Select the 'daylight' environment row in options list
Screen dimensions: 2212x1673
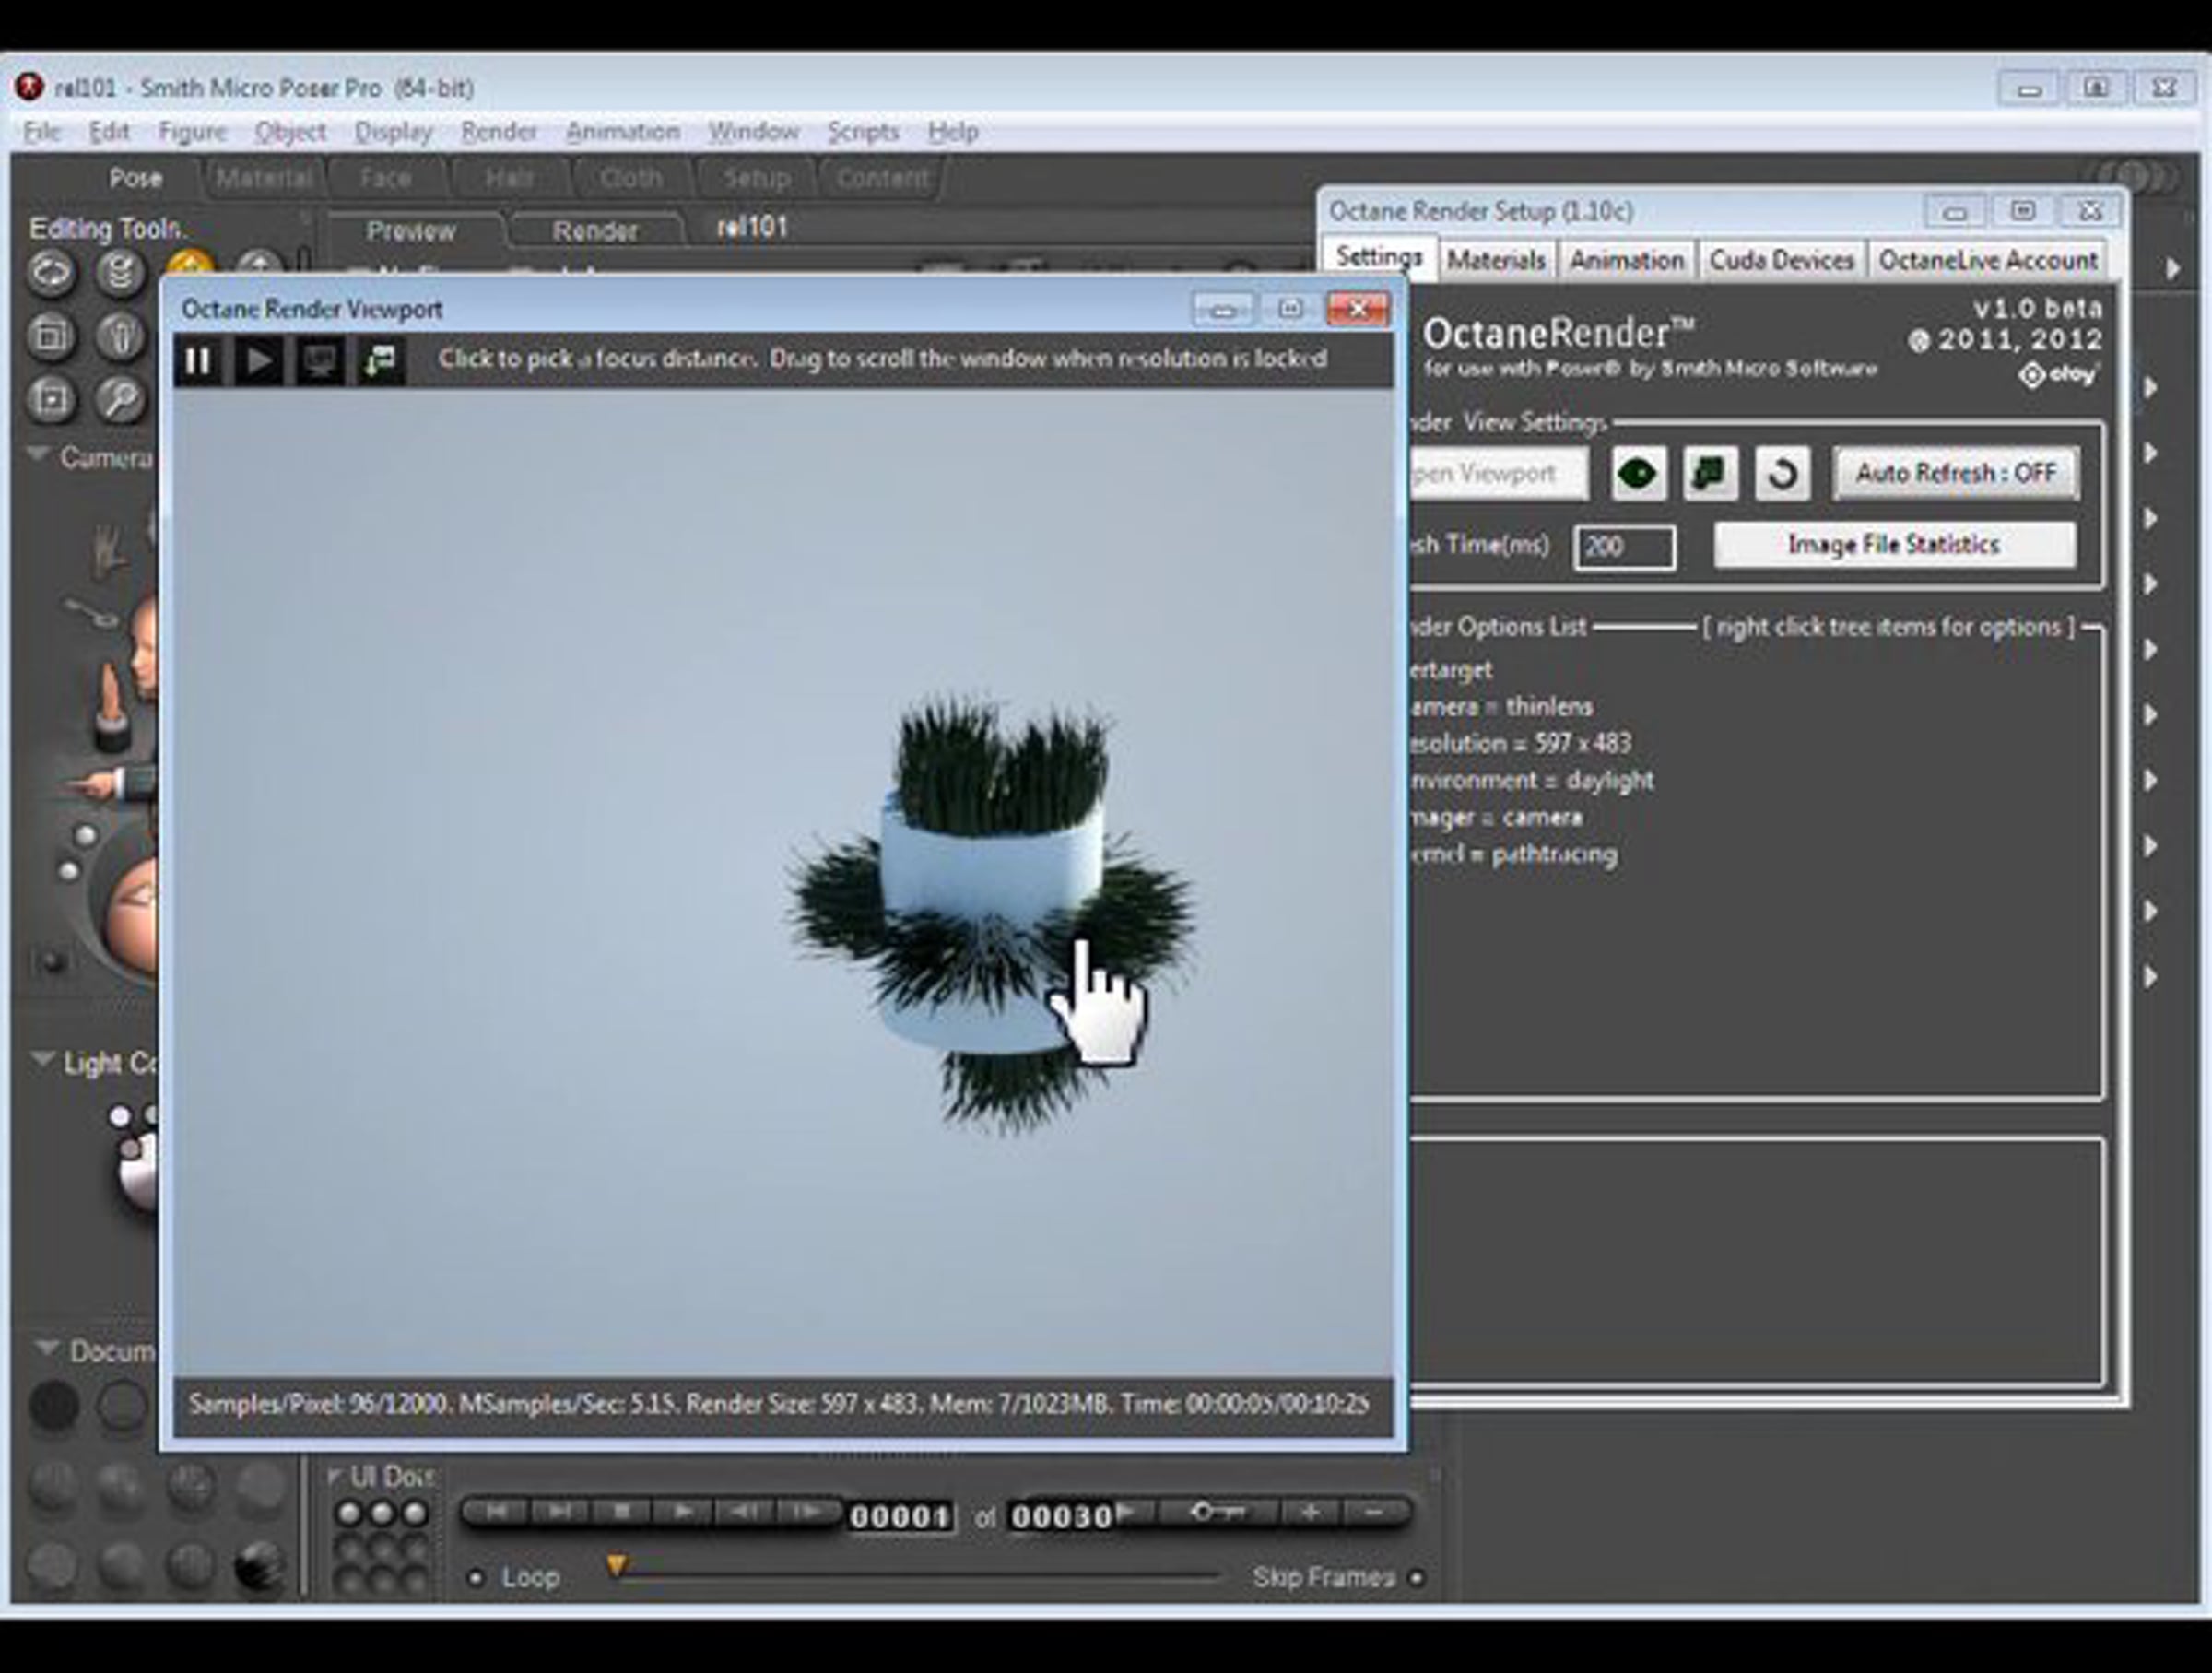pos(1531,780)
